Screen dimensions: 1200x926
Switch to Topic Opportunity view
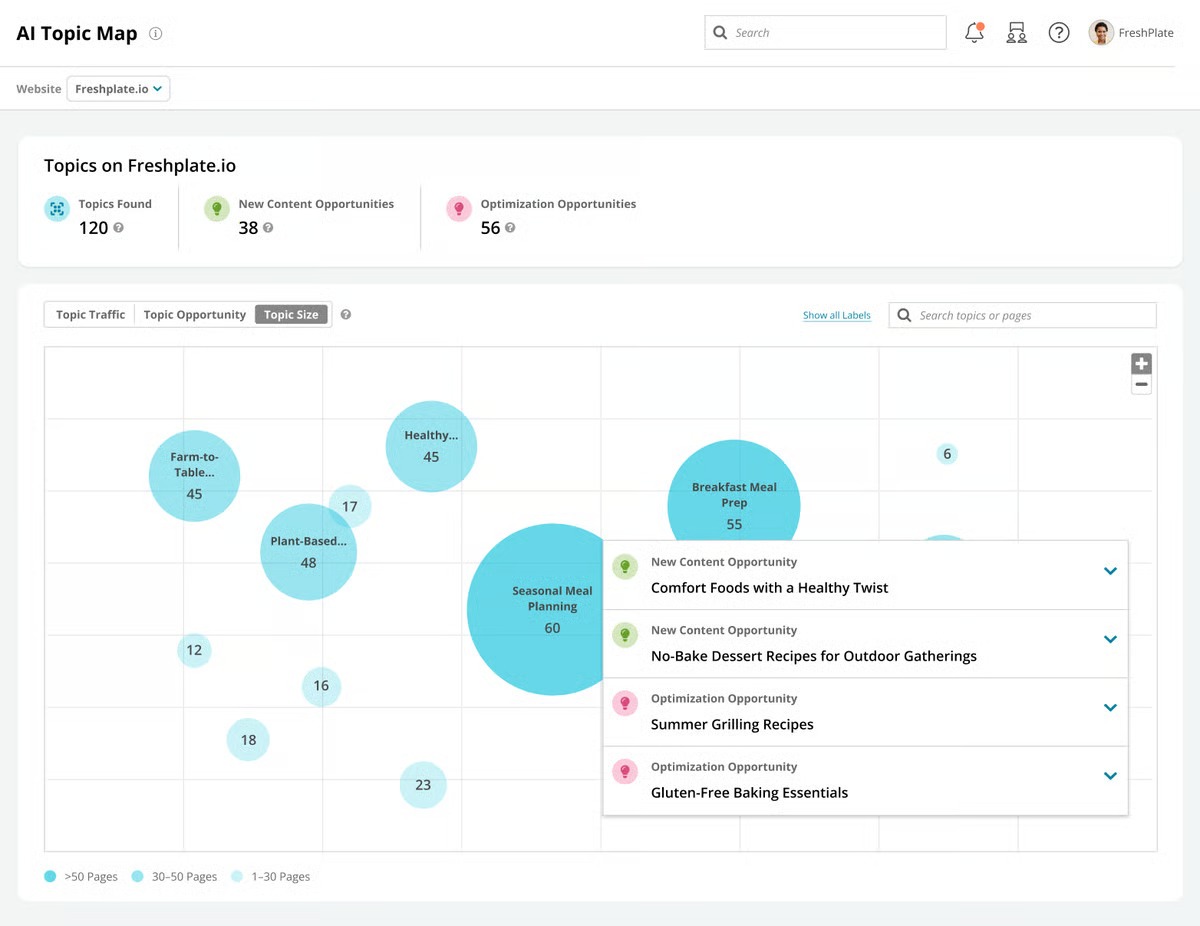pyautogui.click(x=194, y=314)
